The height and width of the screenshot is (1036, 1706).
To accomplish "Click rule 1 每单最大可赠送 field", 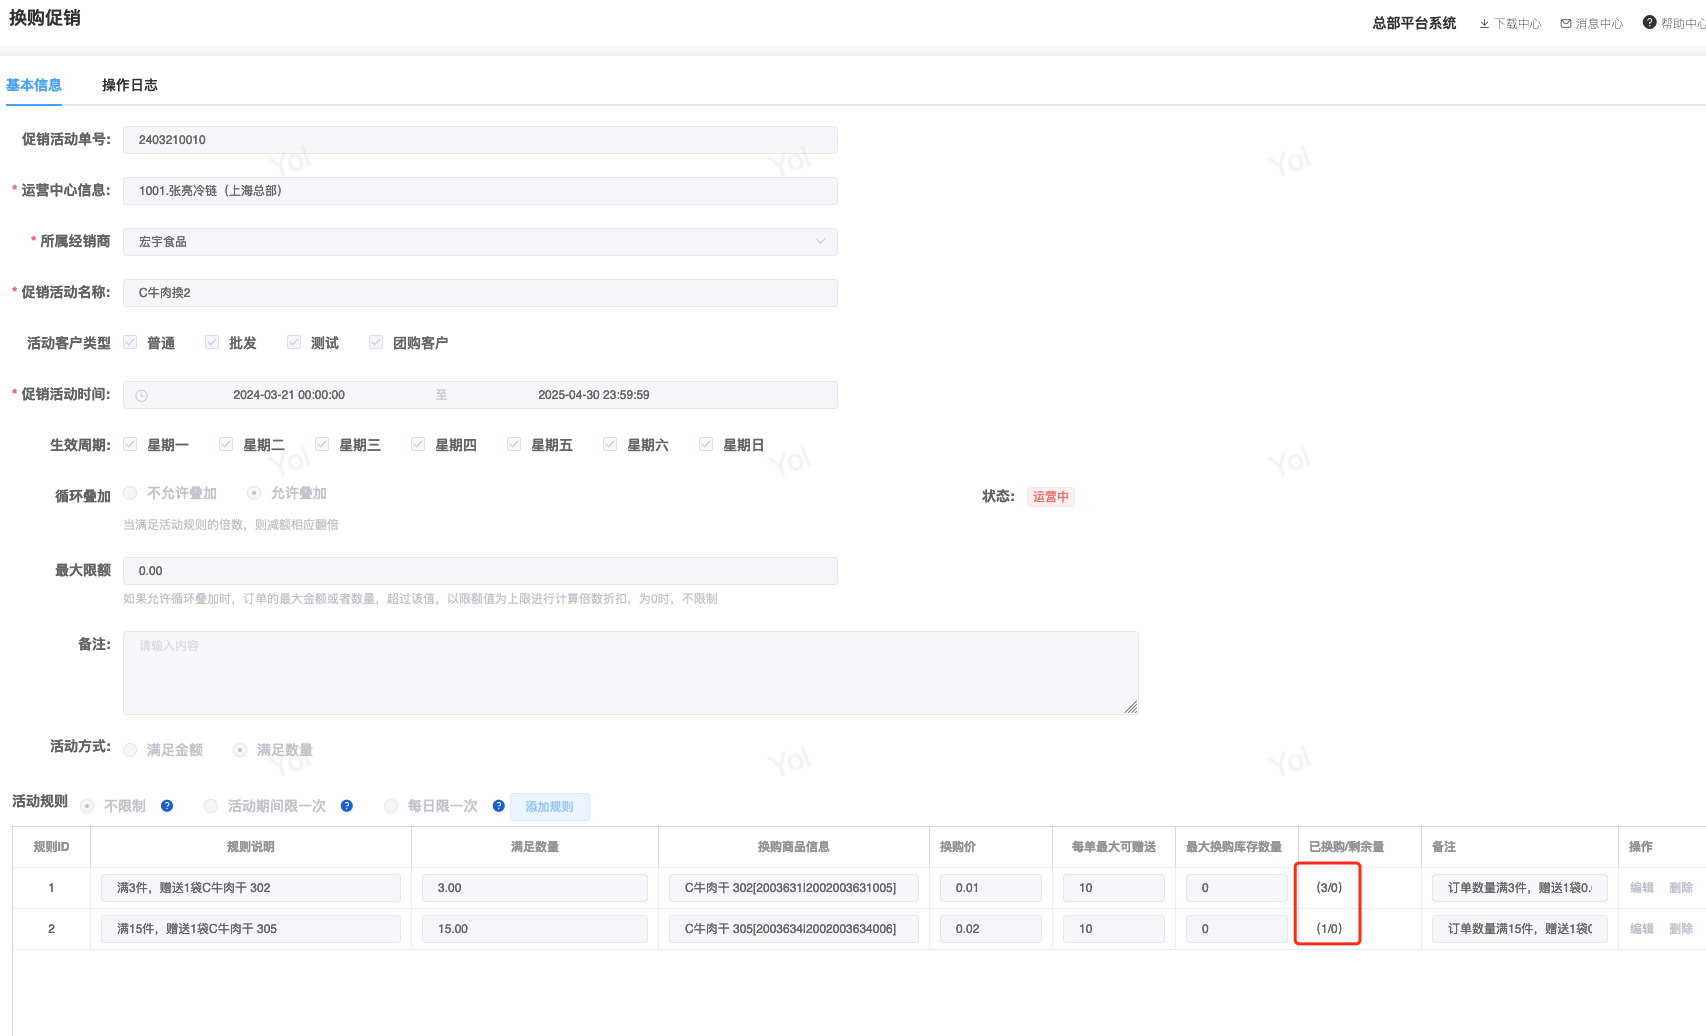I will [x=1114, y=888].
